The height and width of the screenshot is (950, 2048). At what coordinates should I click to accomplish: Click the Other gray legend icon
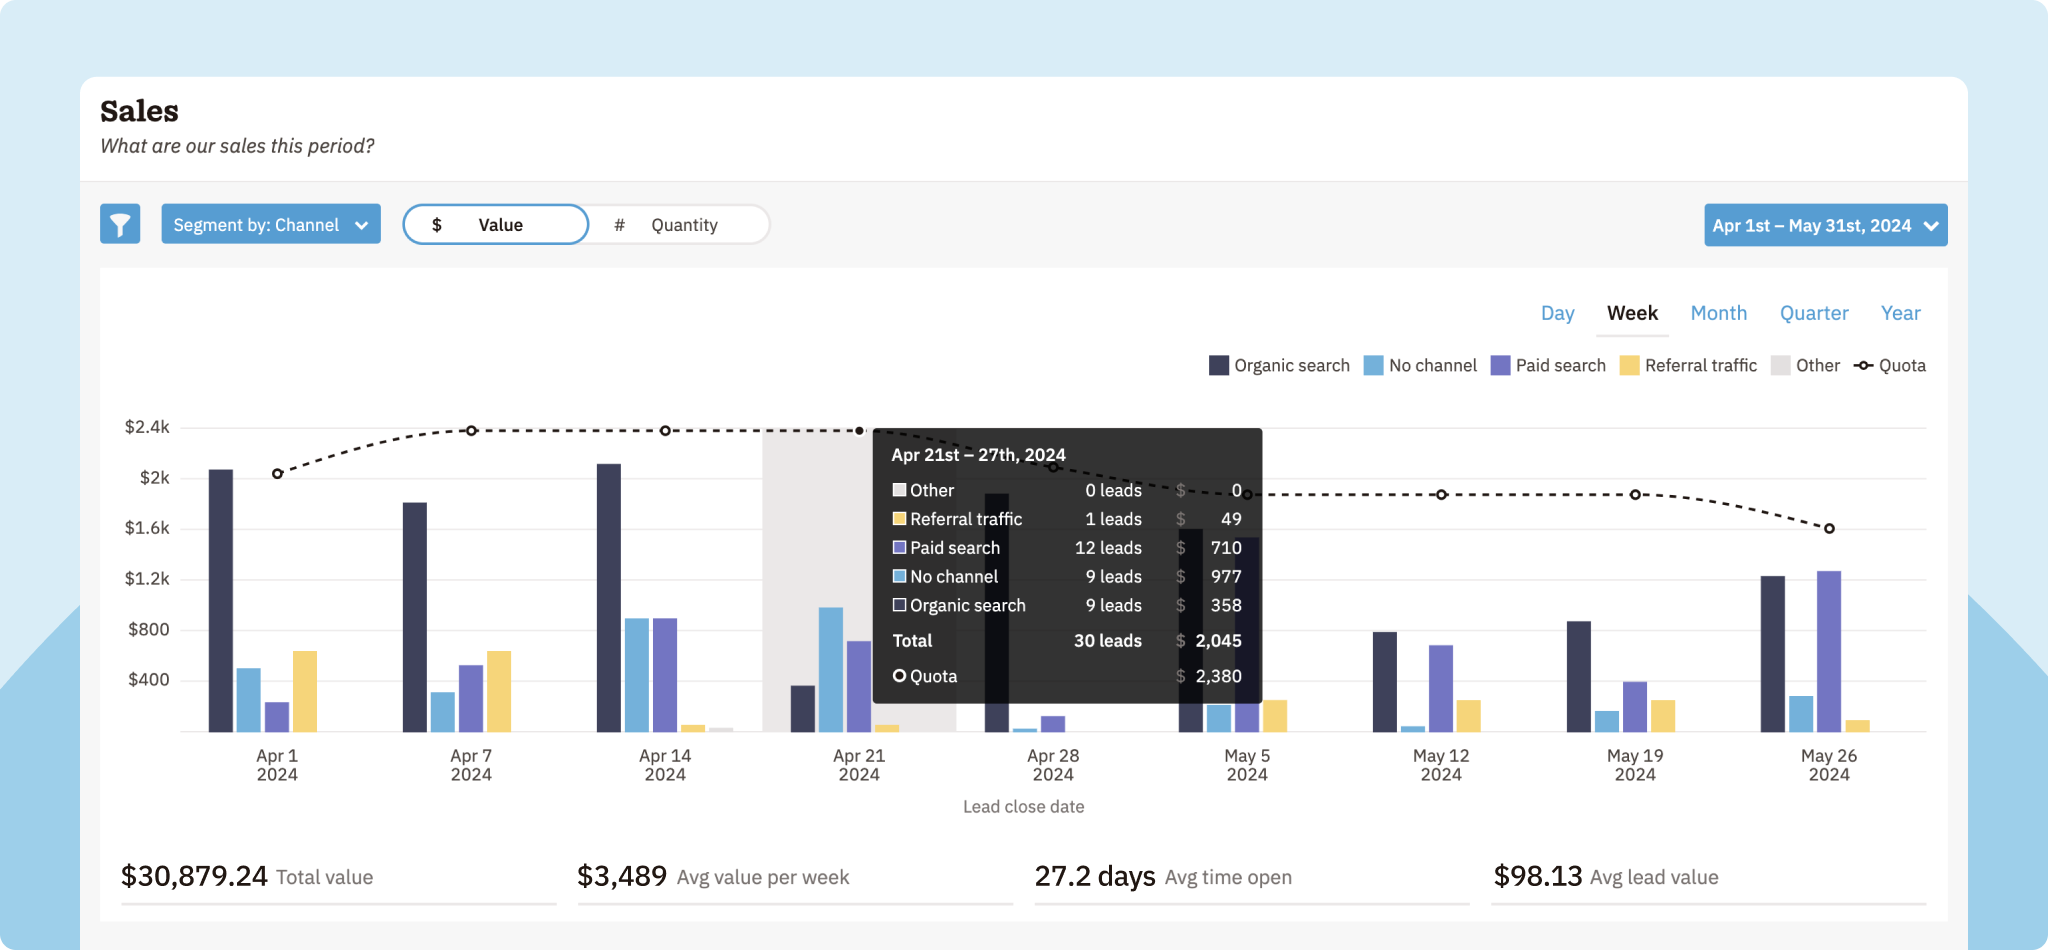pyautogui.click(x=1778, y=365)
